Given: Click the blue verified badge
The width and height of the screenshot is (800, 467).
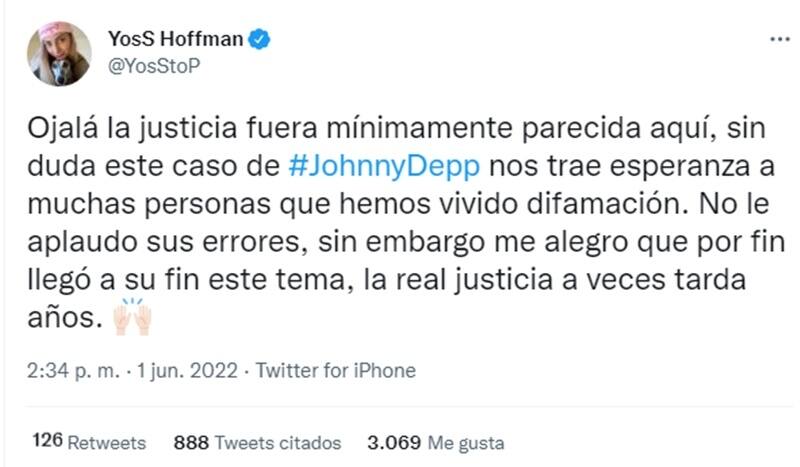Looking at the screenshot, I should tap(261, 40).
